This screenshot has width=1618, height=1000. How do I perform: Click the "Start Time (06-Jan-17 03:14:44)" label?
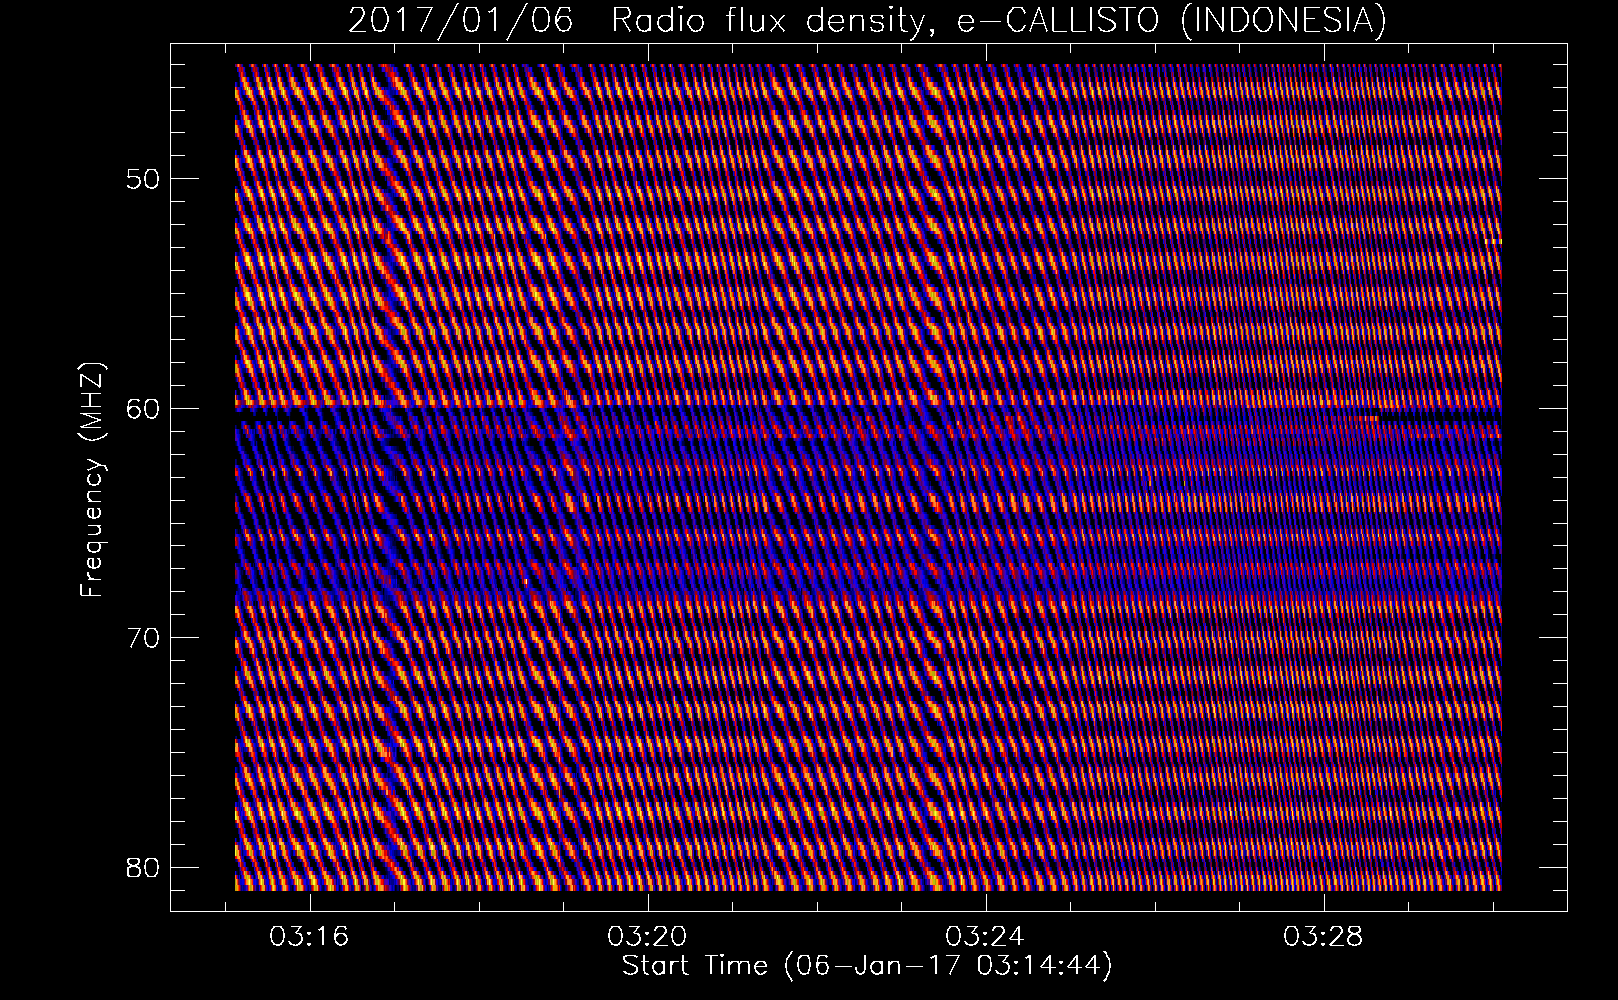coord(867,966)
